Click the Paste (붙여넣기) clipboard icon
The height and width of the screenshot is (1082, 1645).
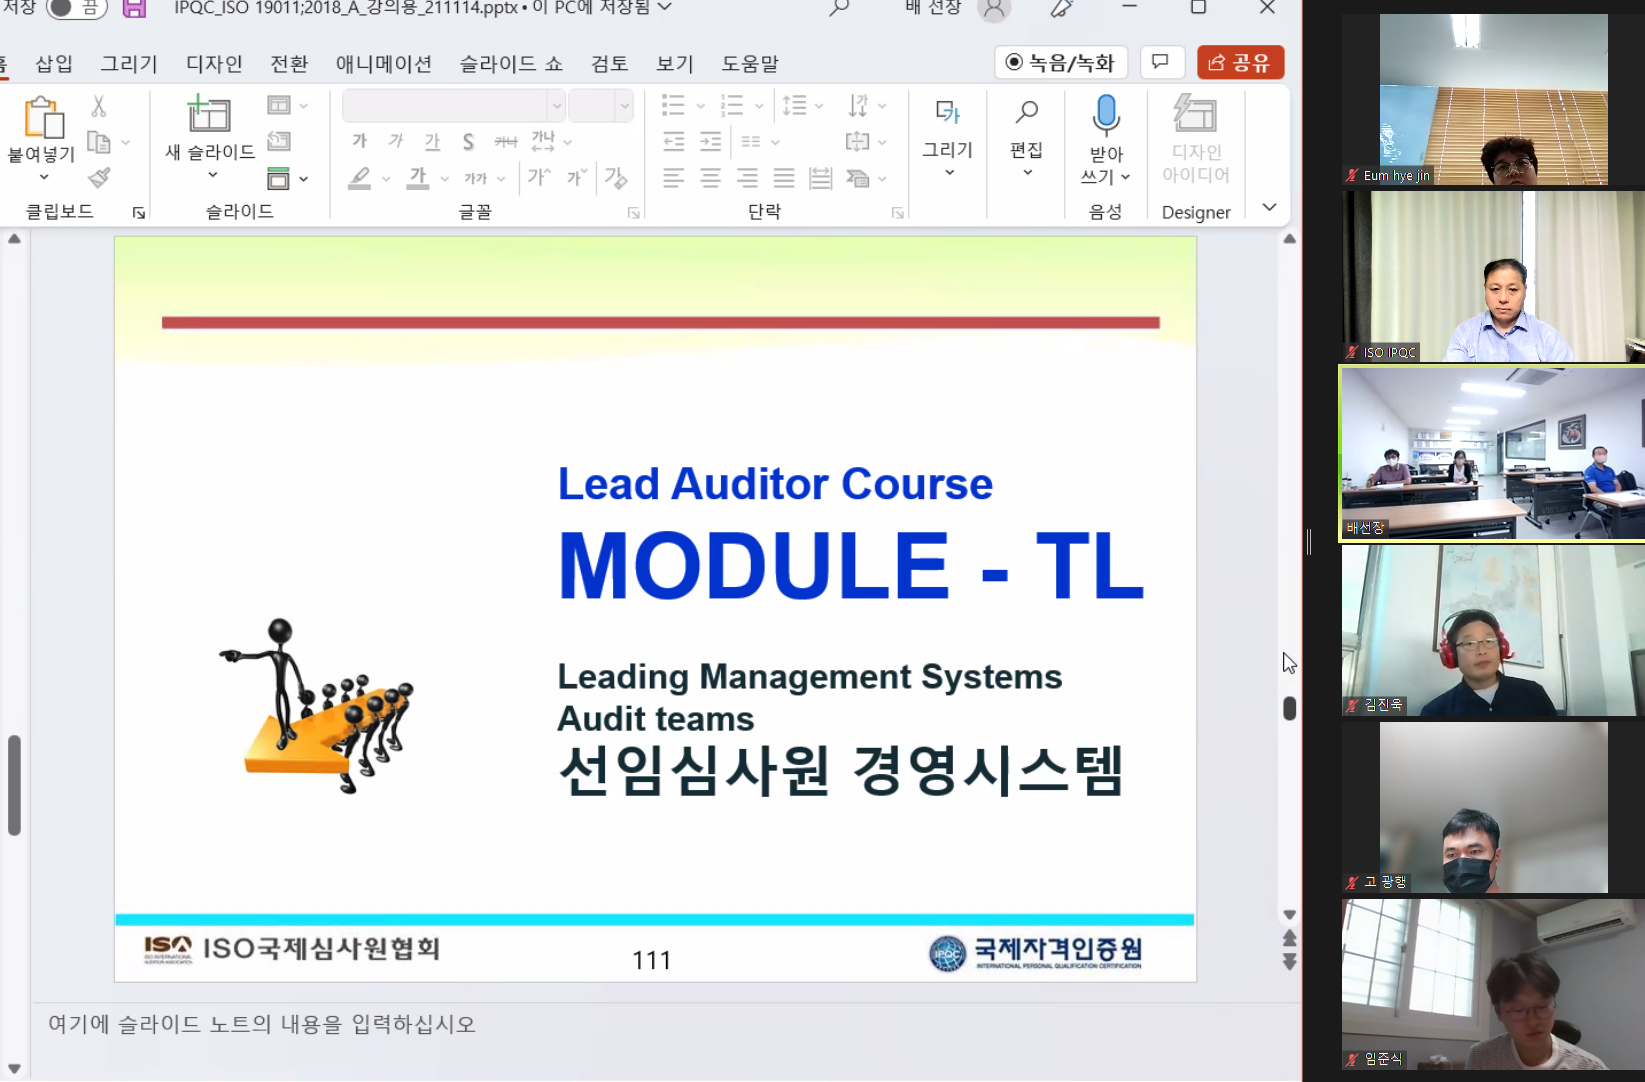click(x=43, y=117)
